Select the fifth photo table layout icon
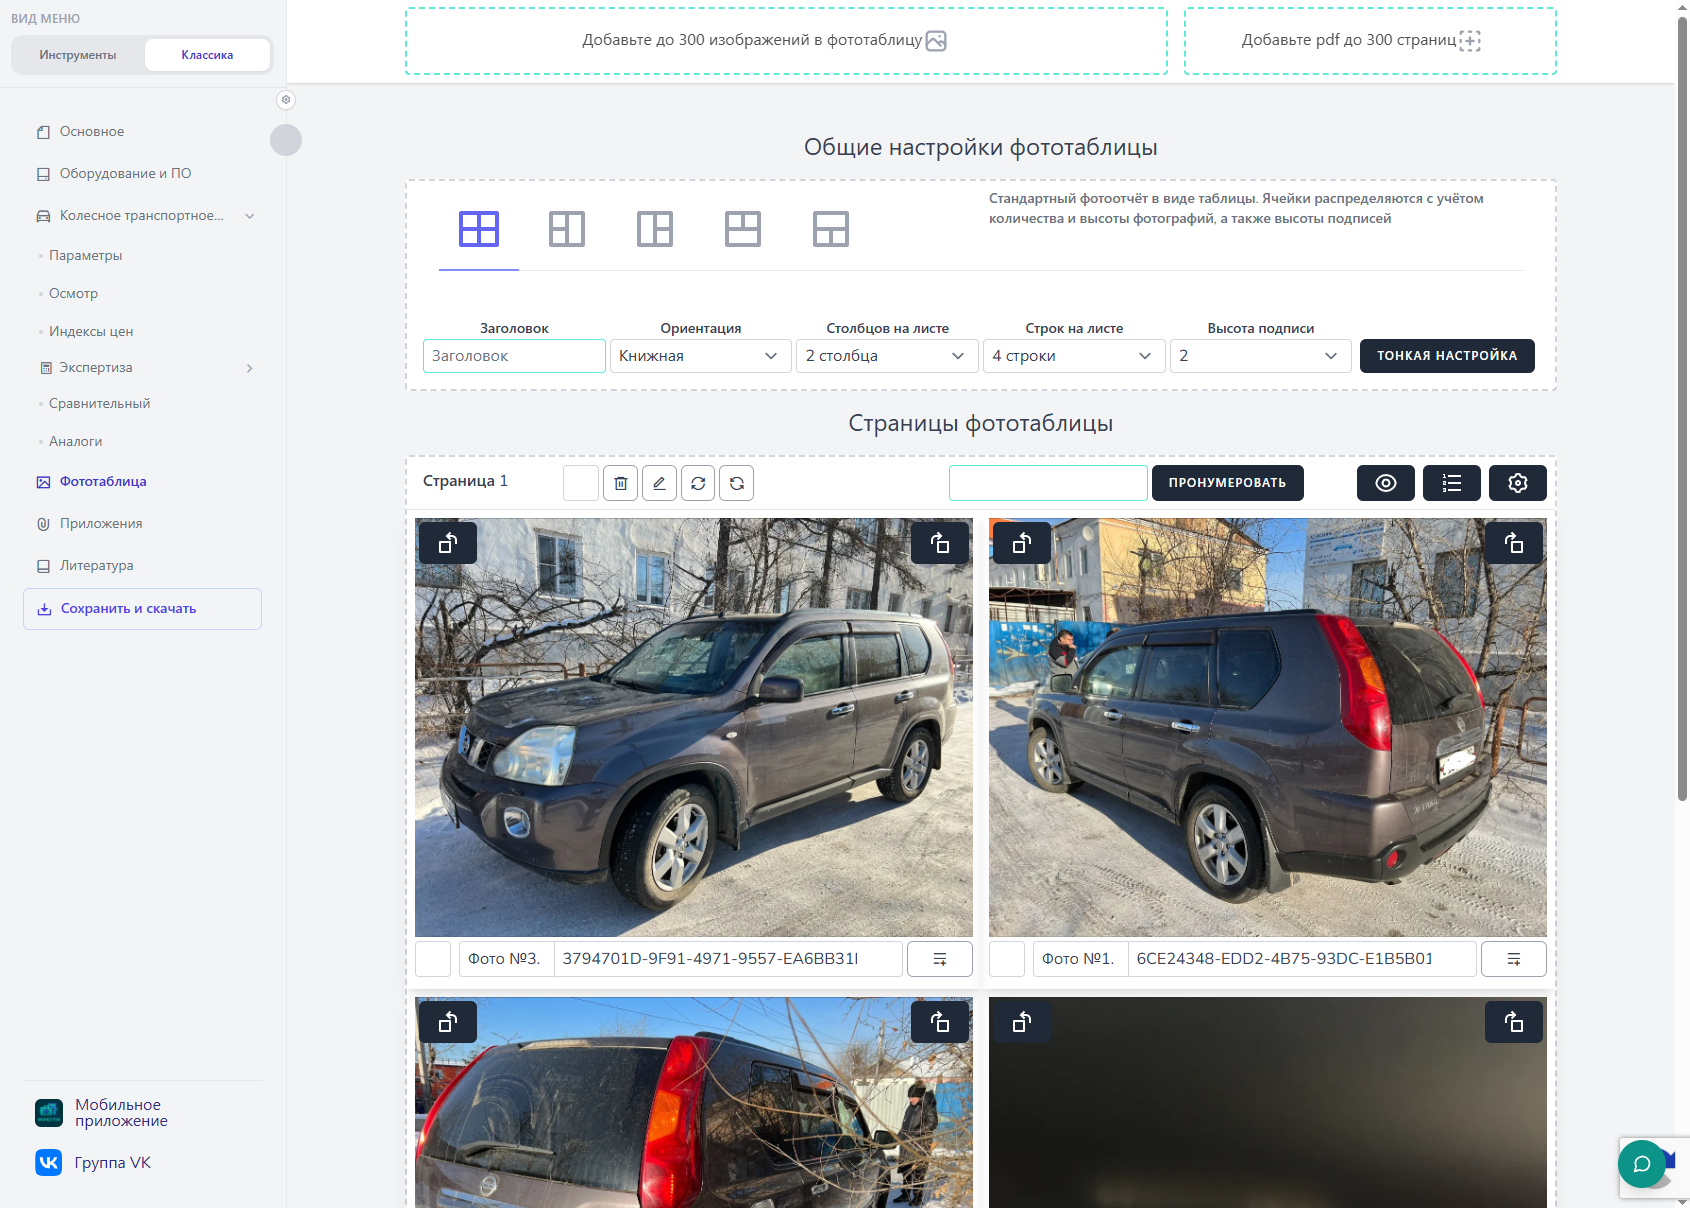Screen dimensions: 1690x1208 click(x=831, y=229)
